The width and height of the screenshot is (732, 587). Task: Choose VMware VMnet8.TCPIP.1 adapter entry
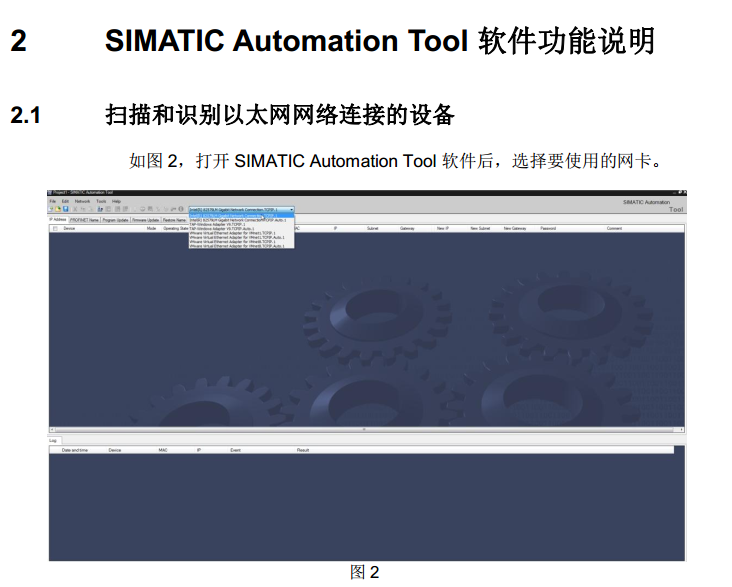(241, 242)
